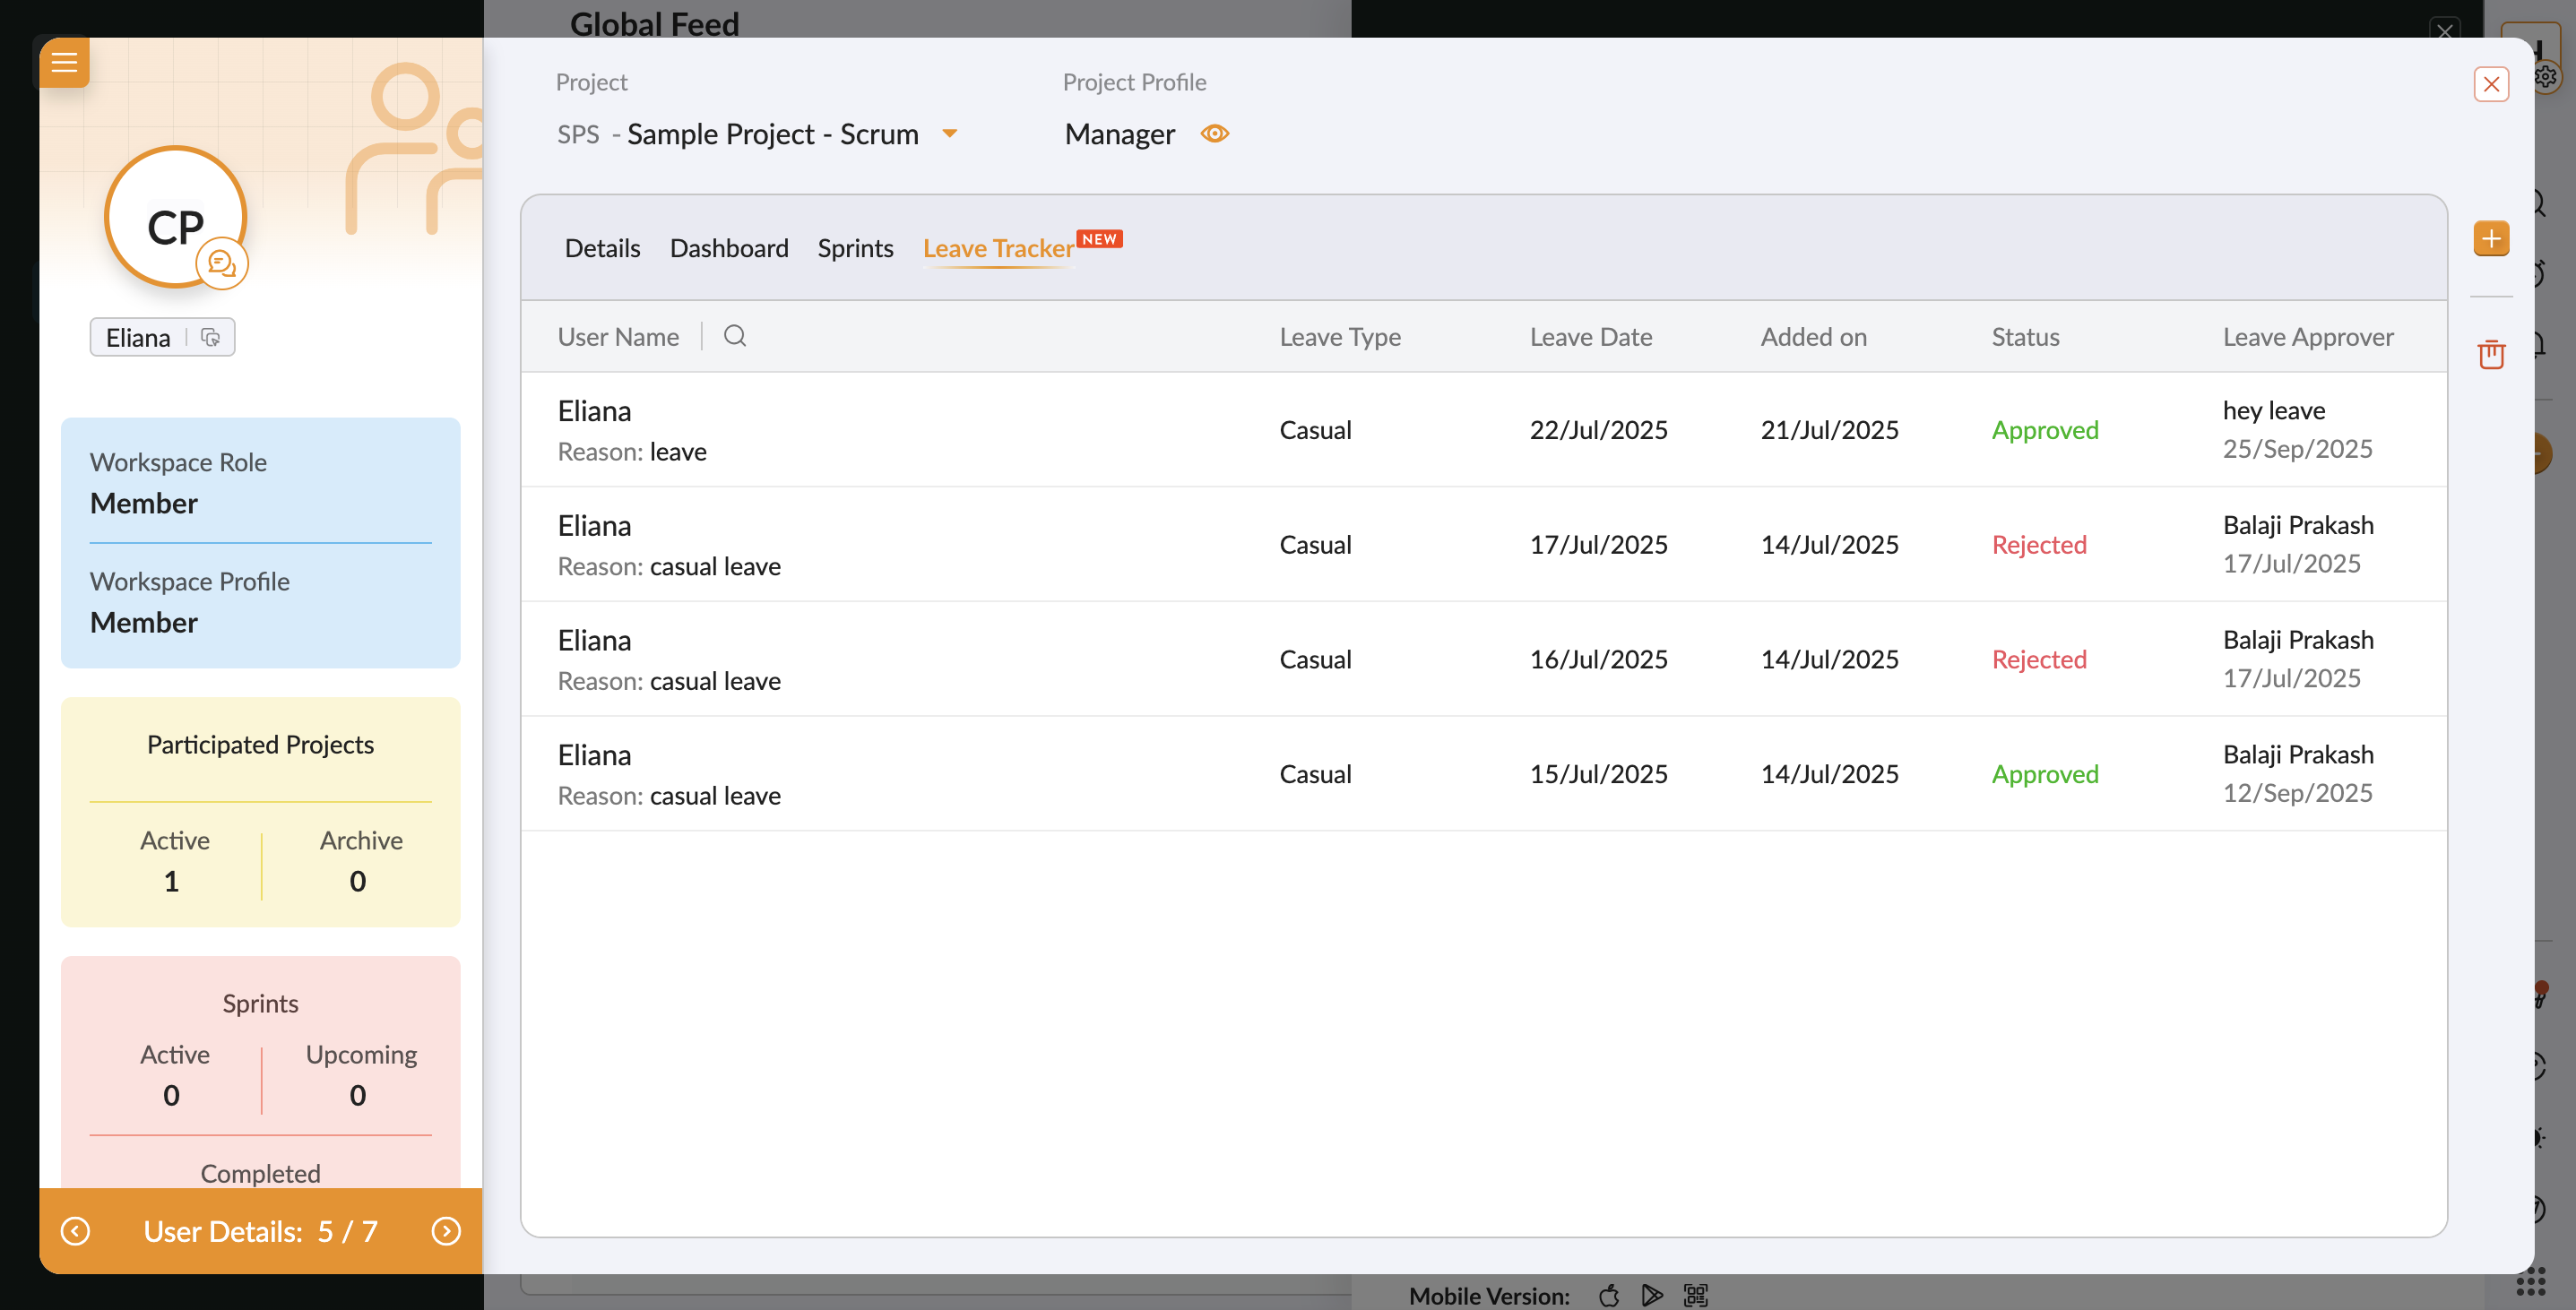Image resolution: width=2576 pixels, height=1310 pixels.
Task: Select the Sprints tab
Action: click(x=855, y=248)
